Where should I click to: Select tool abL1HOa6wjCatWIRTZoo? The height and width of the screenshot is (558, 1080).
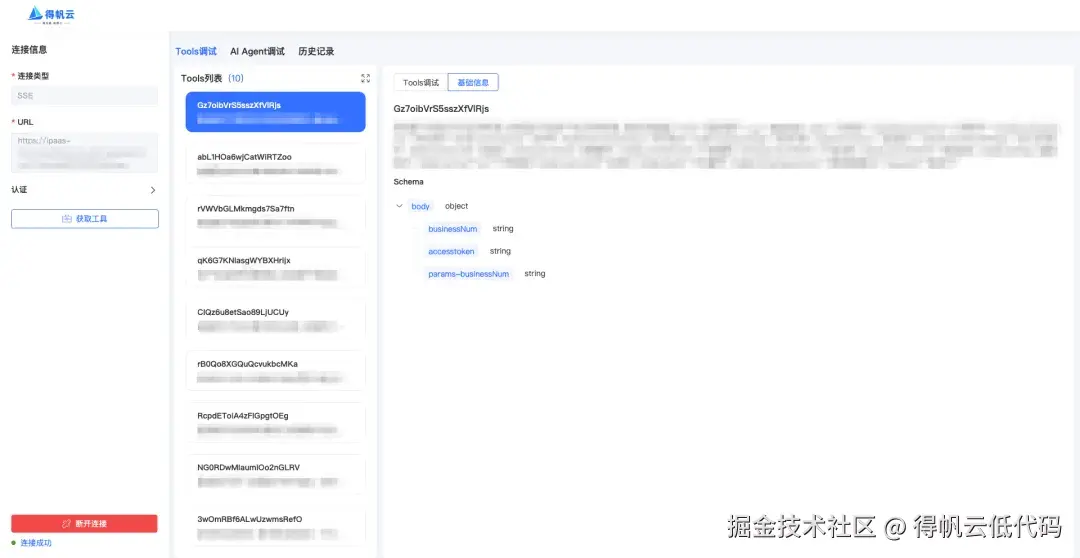276,164
